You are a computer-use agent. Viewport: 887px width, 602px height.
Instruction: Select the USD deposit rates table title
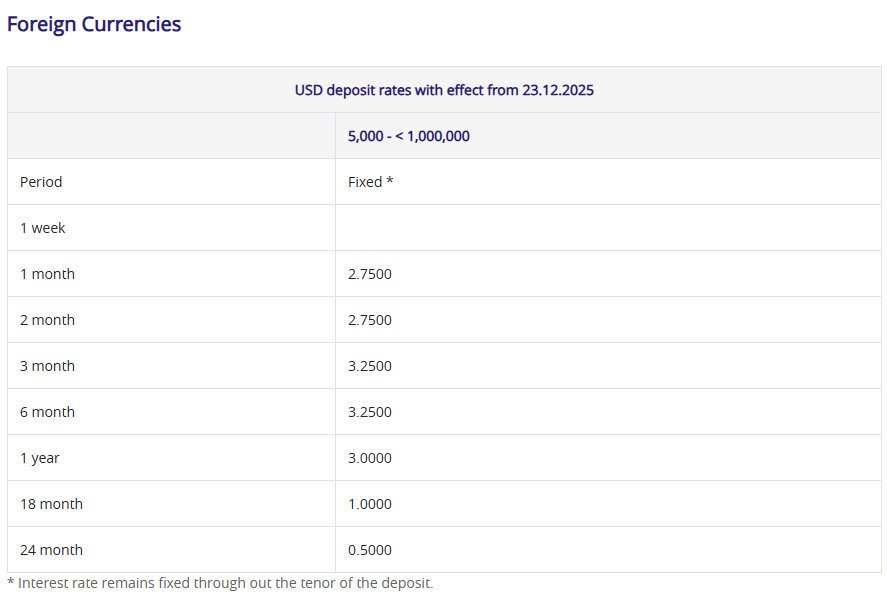[x=444, y=90]
